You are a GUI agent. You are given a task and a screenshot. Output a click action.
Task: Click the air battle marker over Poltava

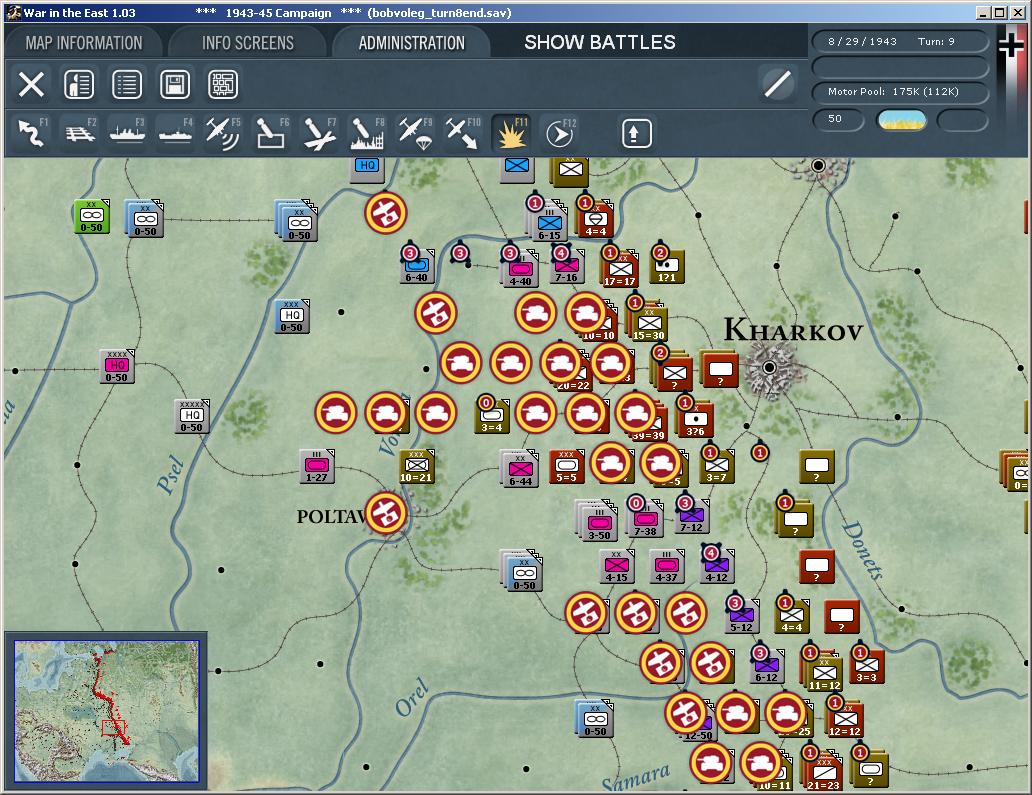click(386, 513)
